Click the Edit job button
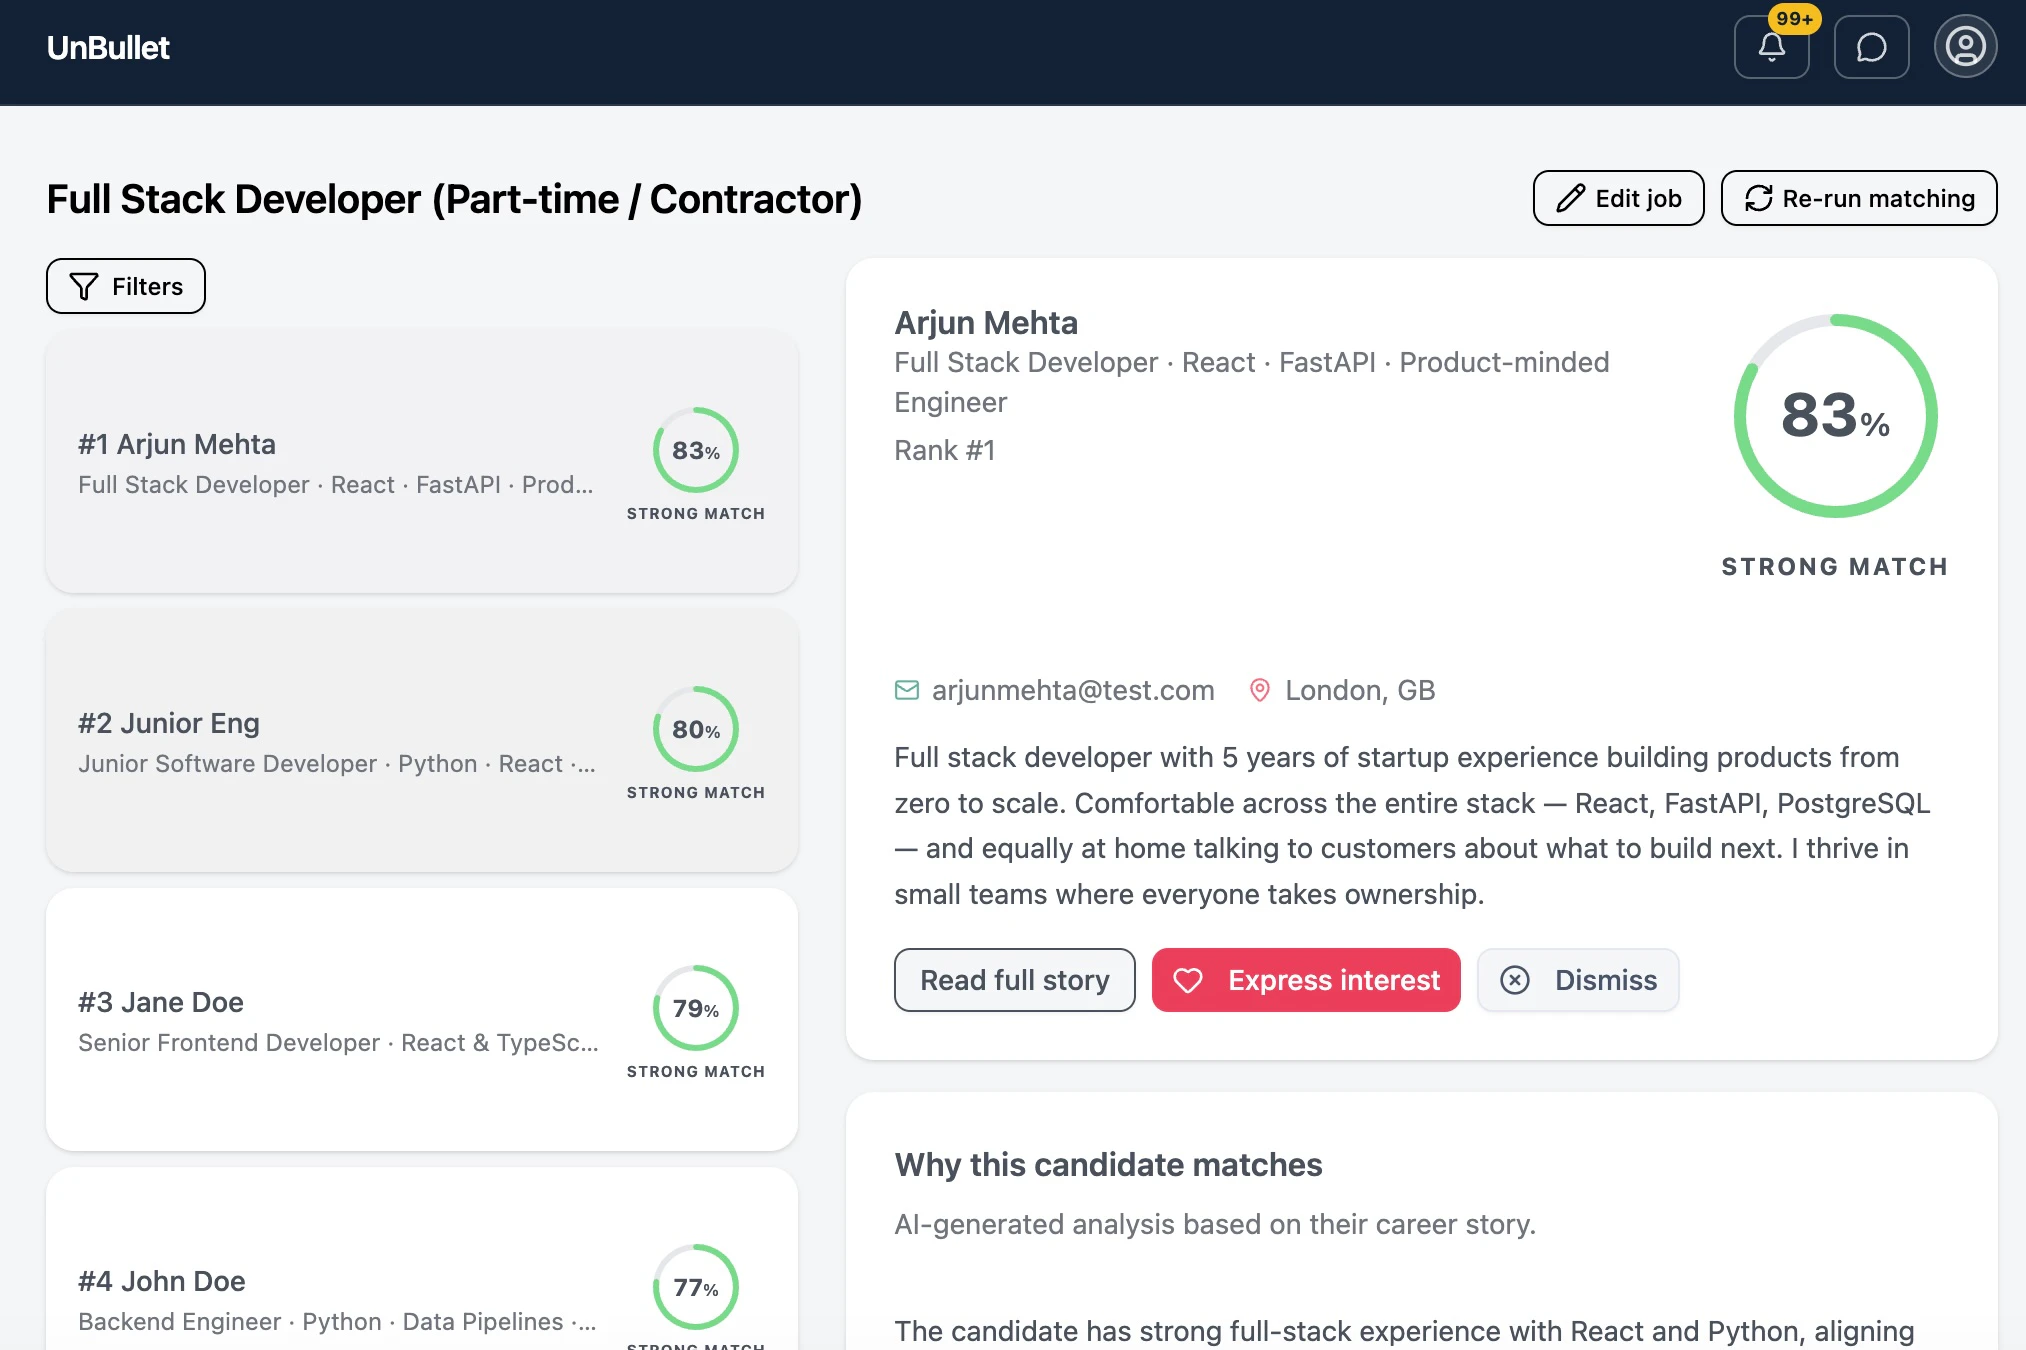The width and height of the screenshot is (2026, 1350). point(1618,198)
